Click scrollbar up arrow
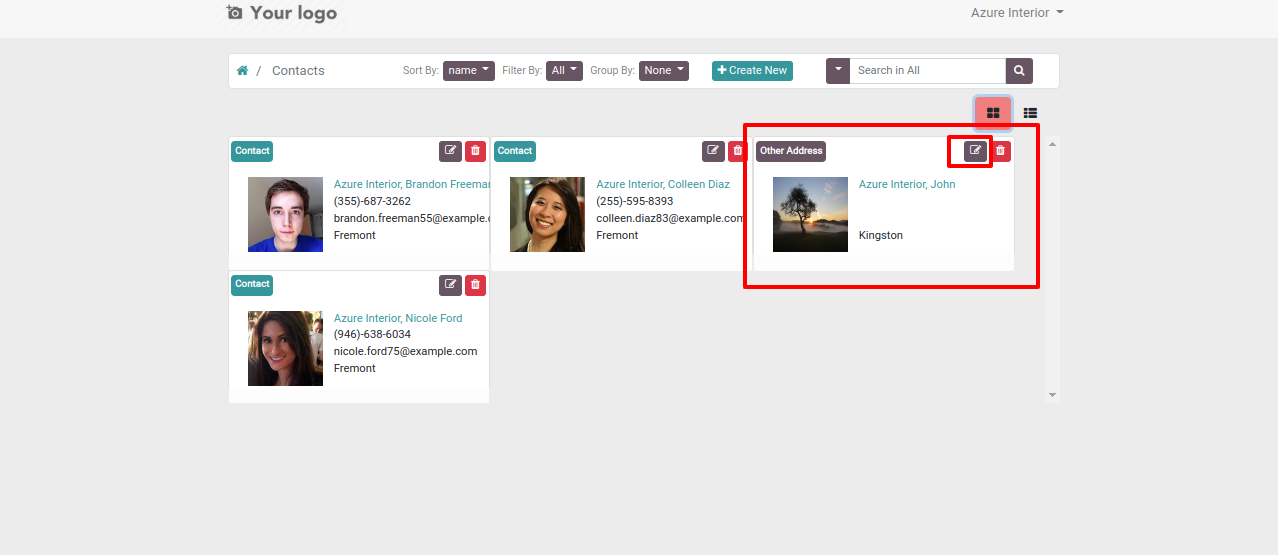 click(x=1052, y=144)
